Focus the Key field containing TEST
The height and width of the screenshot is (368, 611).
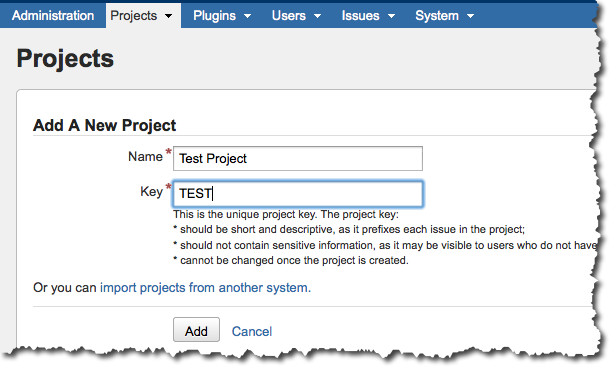[x=298, y=193]
